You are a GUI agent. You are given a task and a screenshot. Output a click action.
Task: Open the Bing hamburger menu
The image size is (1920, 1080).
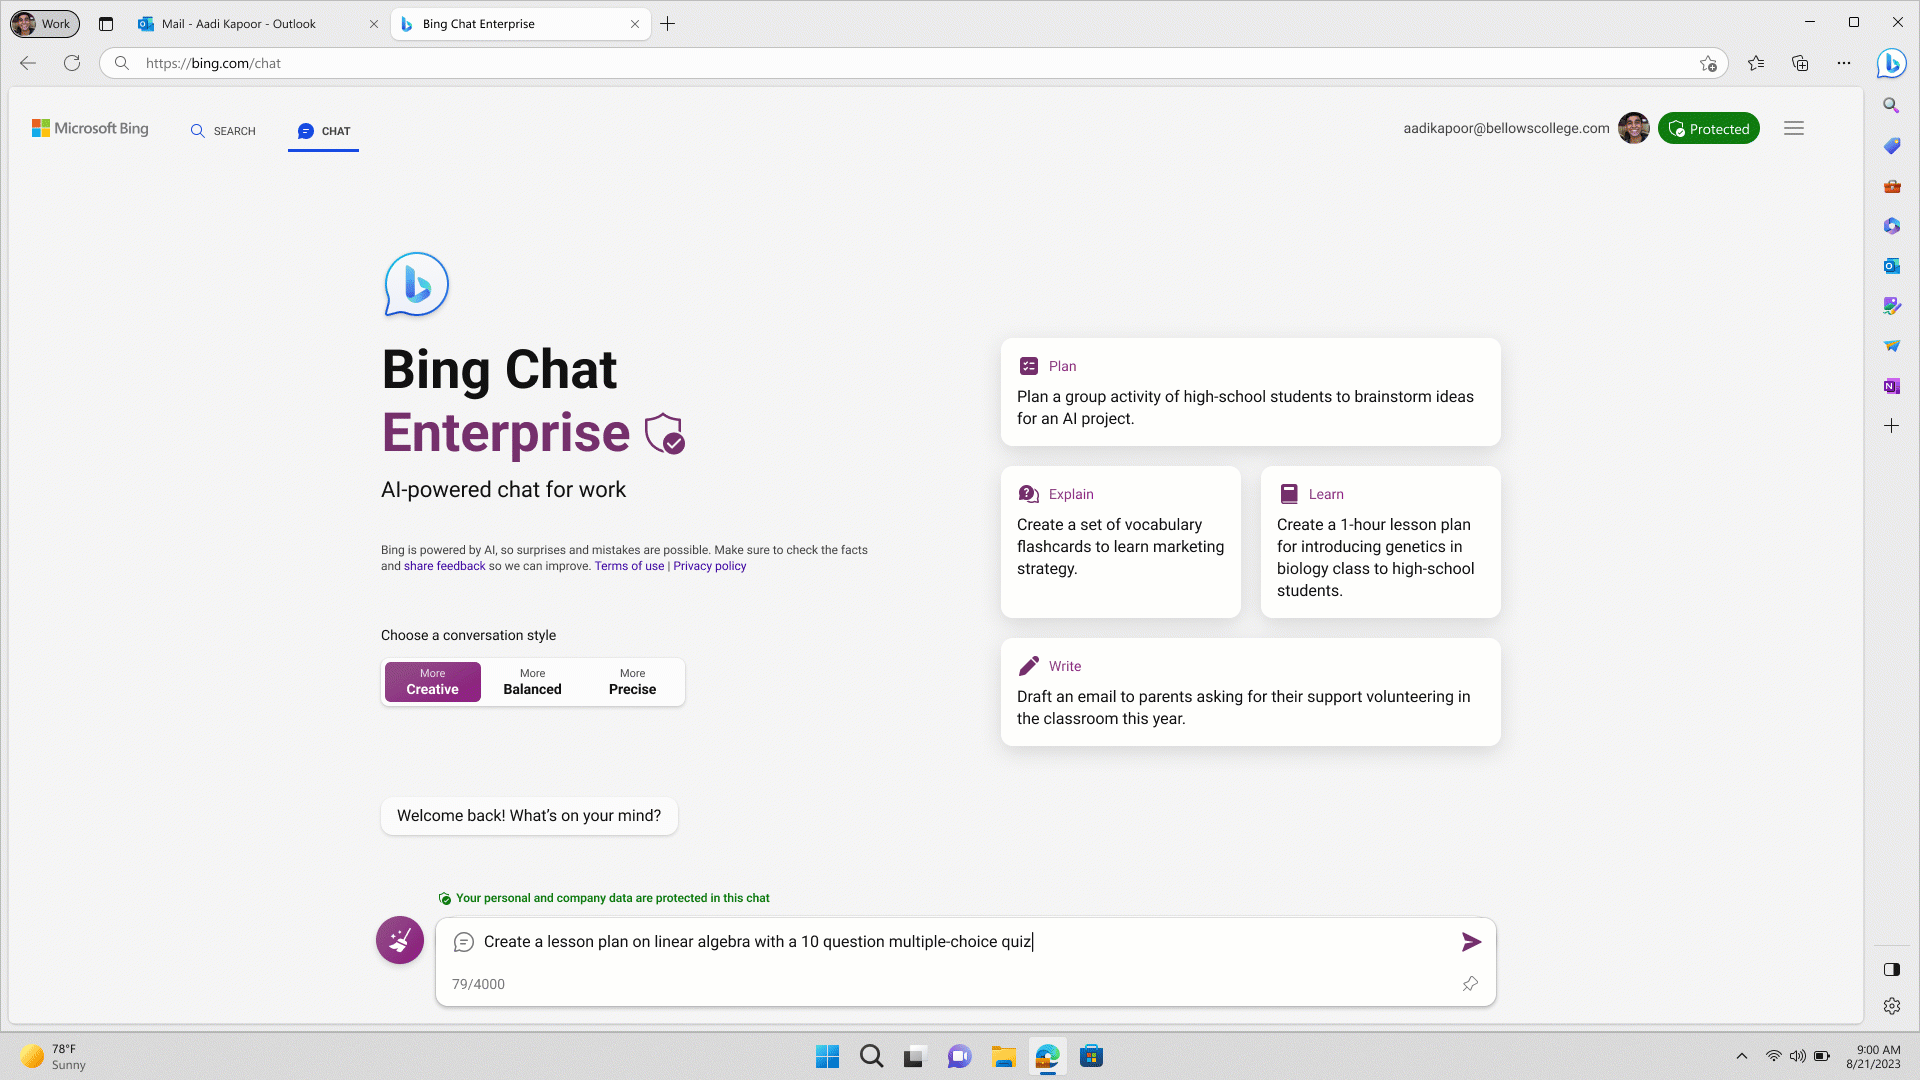pos(1794,128)
